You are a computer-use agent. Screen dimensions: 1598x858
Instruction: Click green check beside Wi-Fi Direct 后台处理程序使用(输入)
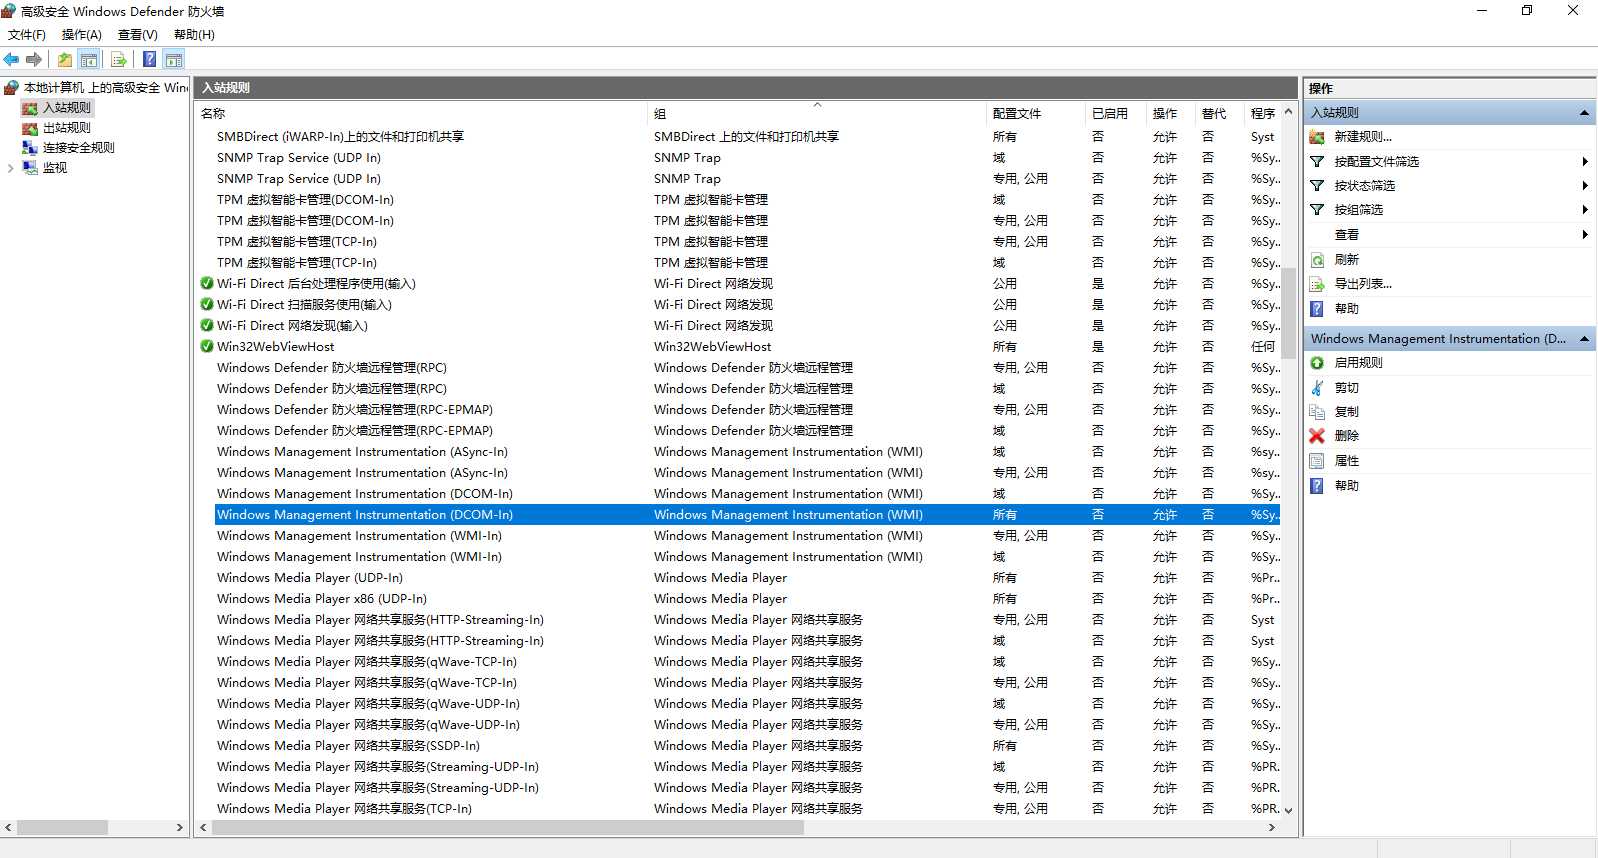tap(207, 284)
